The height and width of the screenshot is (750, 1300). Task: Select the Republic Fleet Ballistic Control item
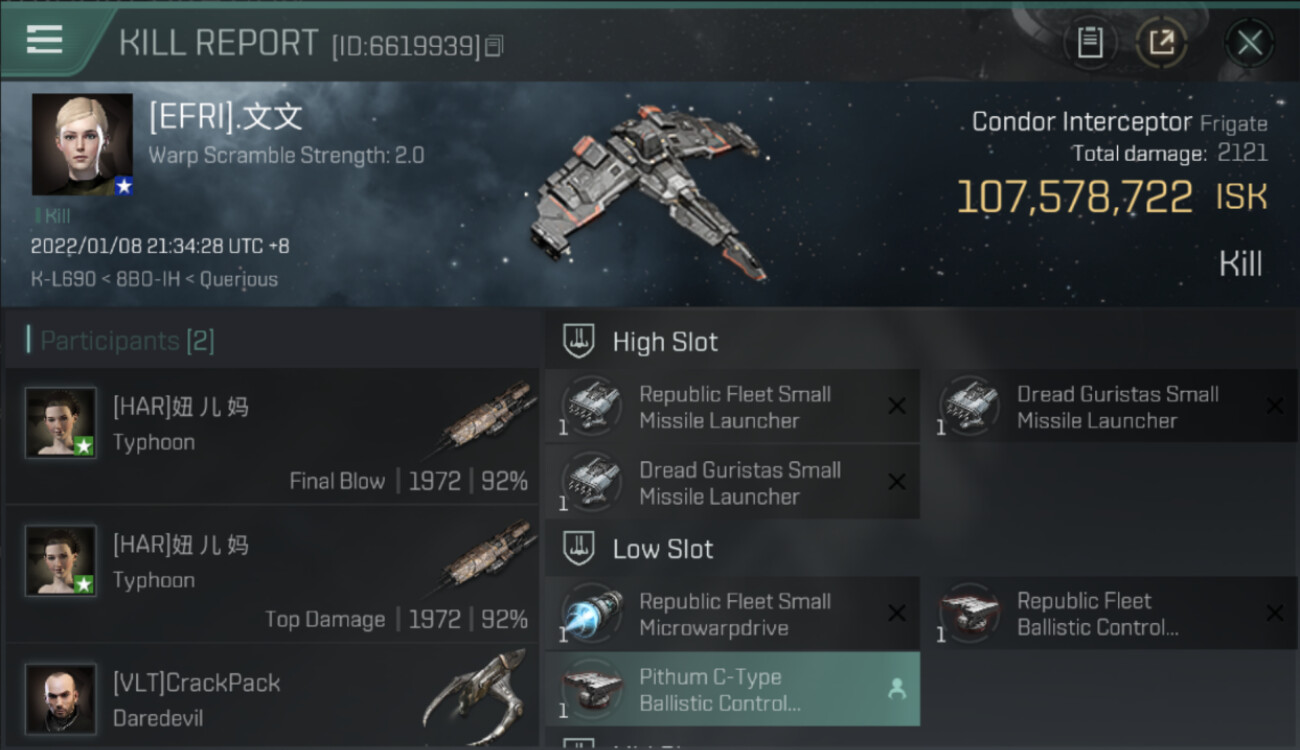click(x=1111, y=614)
